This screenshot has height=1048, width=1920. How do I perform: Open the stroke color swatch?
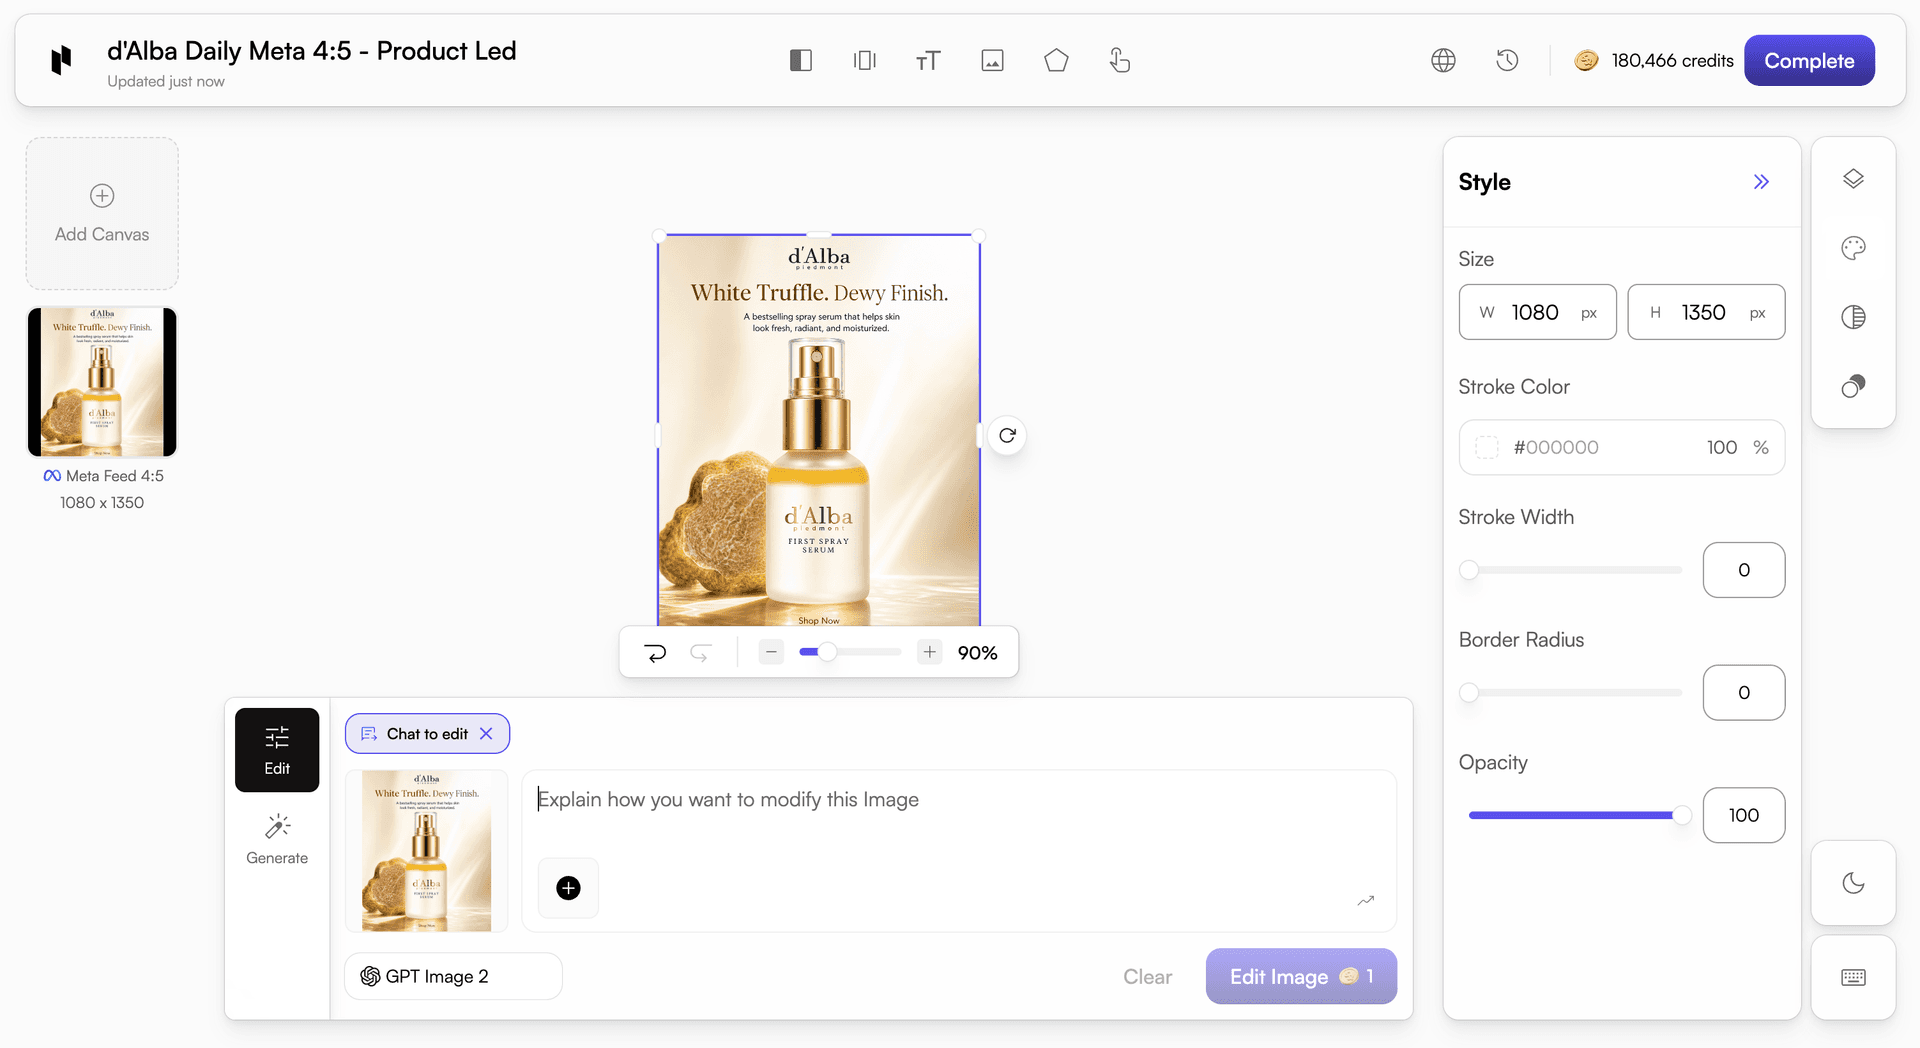point(1487,447)
